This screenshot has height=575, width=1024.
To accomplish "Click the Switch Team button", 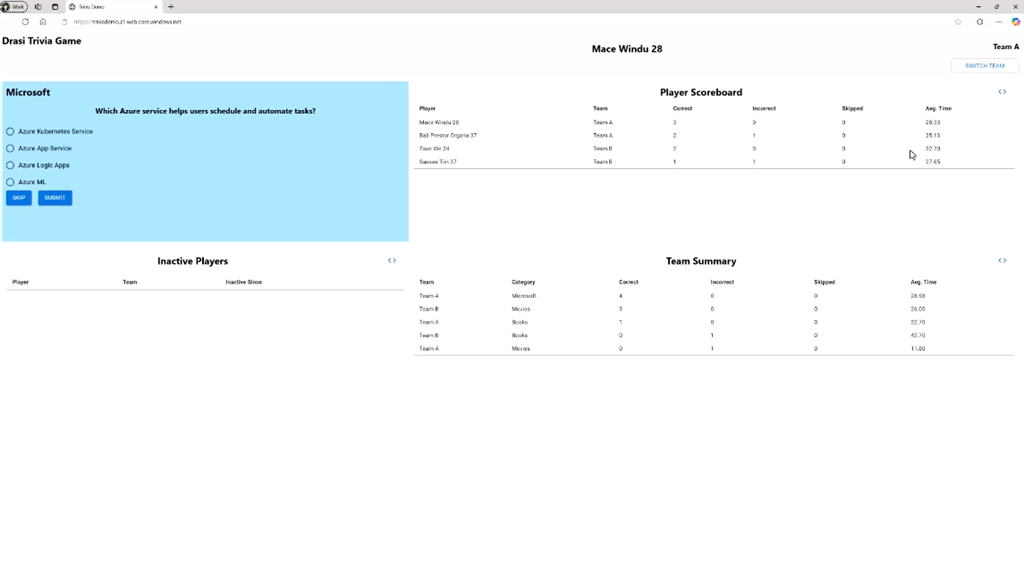I will 985,66.
